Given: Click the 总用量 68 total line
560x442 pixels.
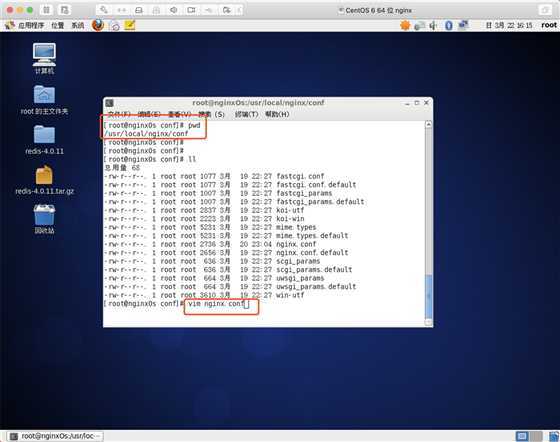Looking at the screenshot, I should 122,168.
